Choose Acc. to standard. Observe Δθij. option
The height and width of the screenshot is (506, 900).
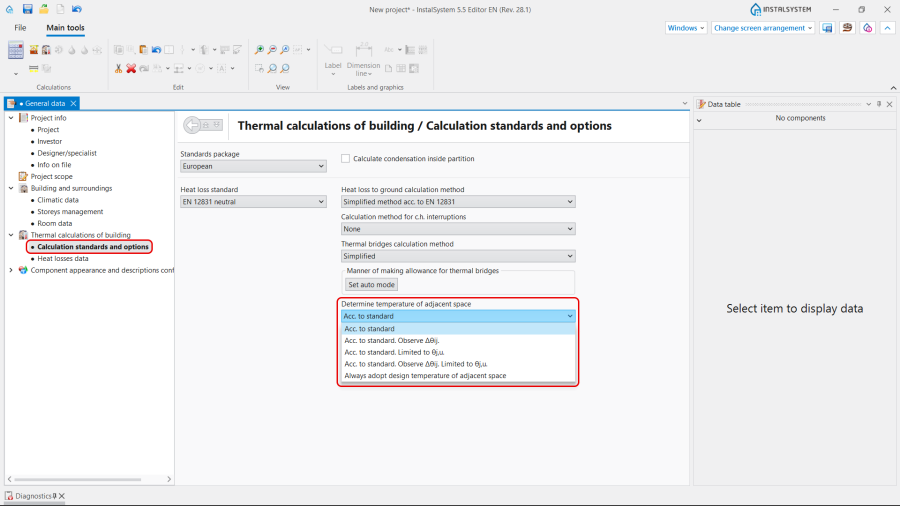(458, 340)
